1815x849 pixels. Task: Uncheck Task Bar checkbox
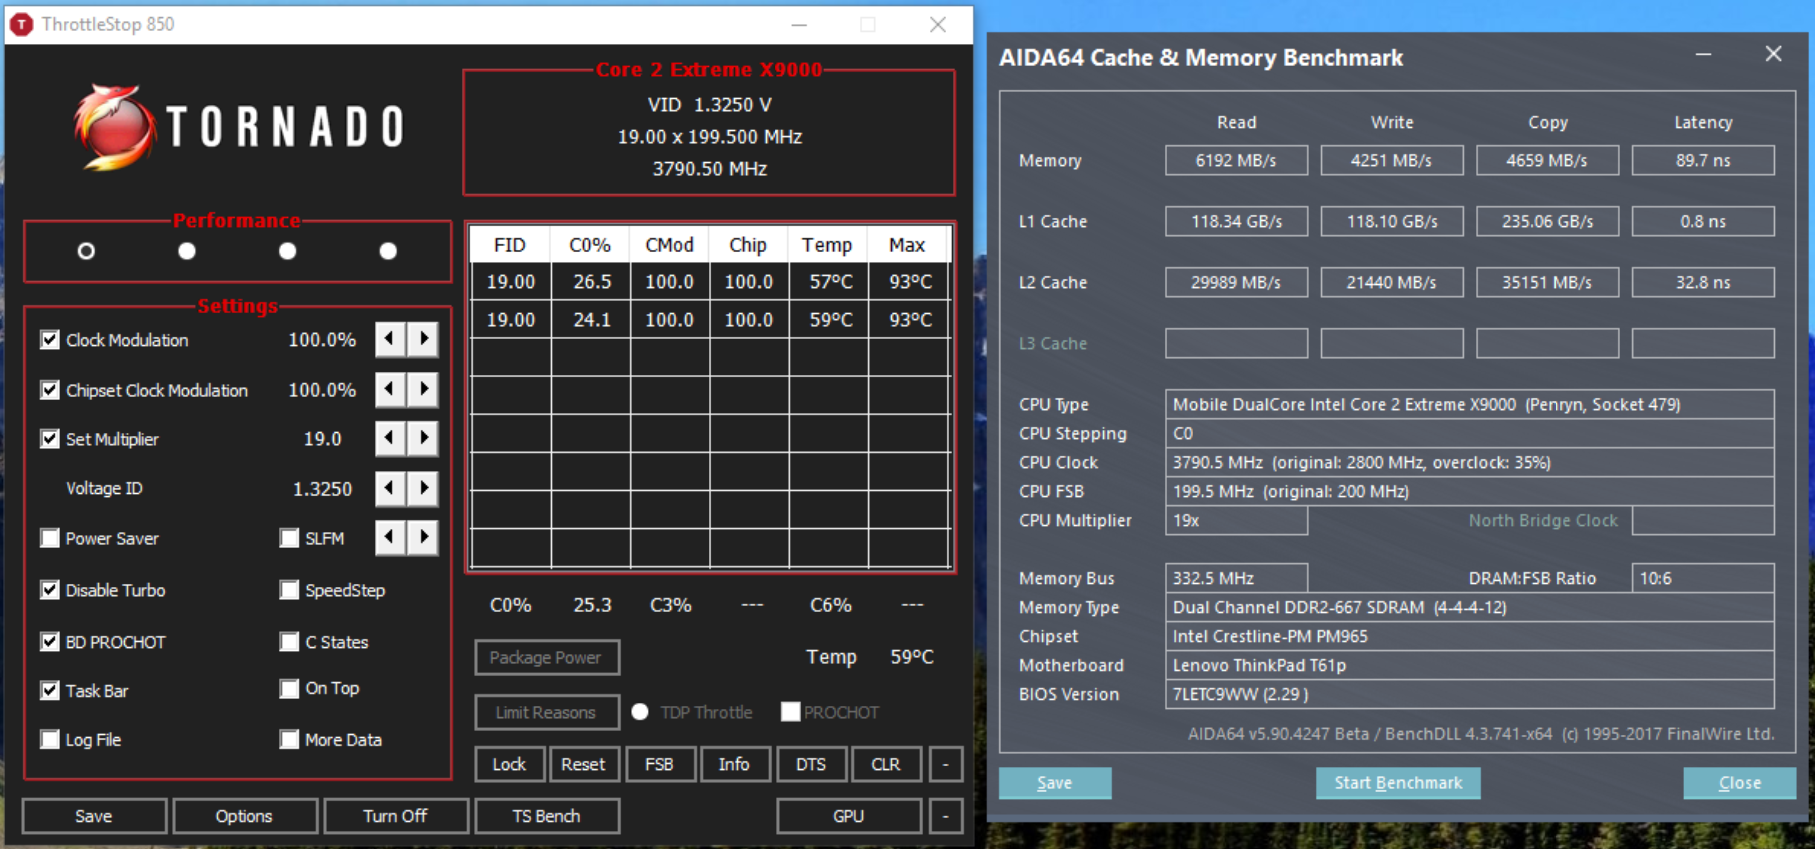50,690
